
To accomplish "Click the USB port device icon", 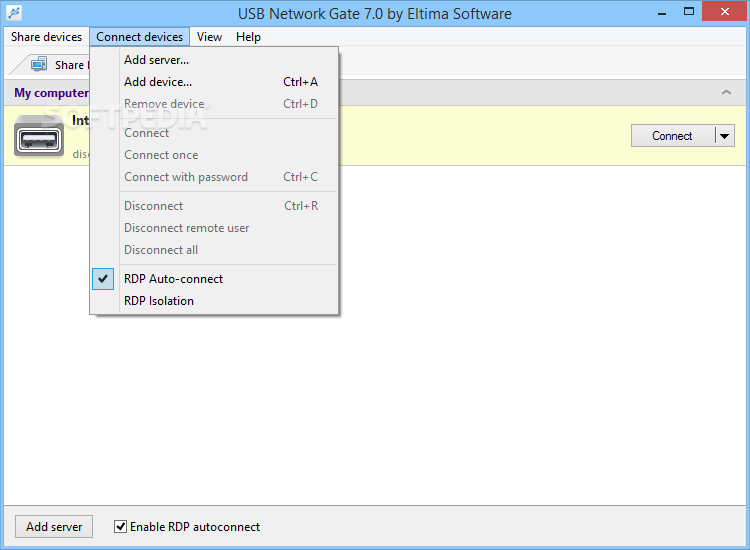I will [x=39, y=137].
